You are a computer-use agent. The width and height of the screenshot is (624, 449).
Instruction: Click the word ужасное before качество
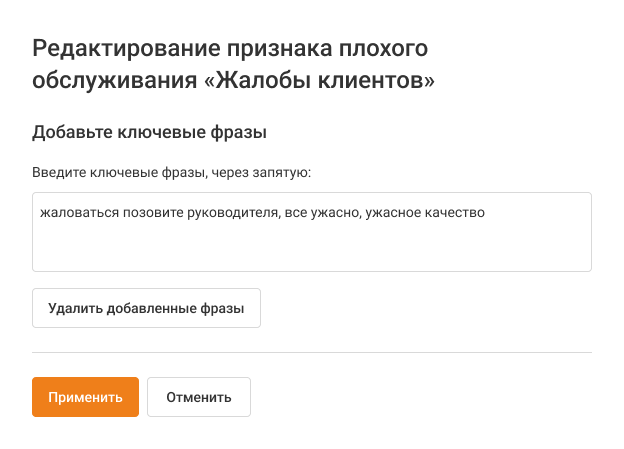(395, 212)
